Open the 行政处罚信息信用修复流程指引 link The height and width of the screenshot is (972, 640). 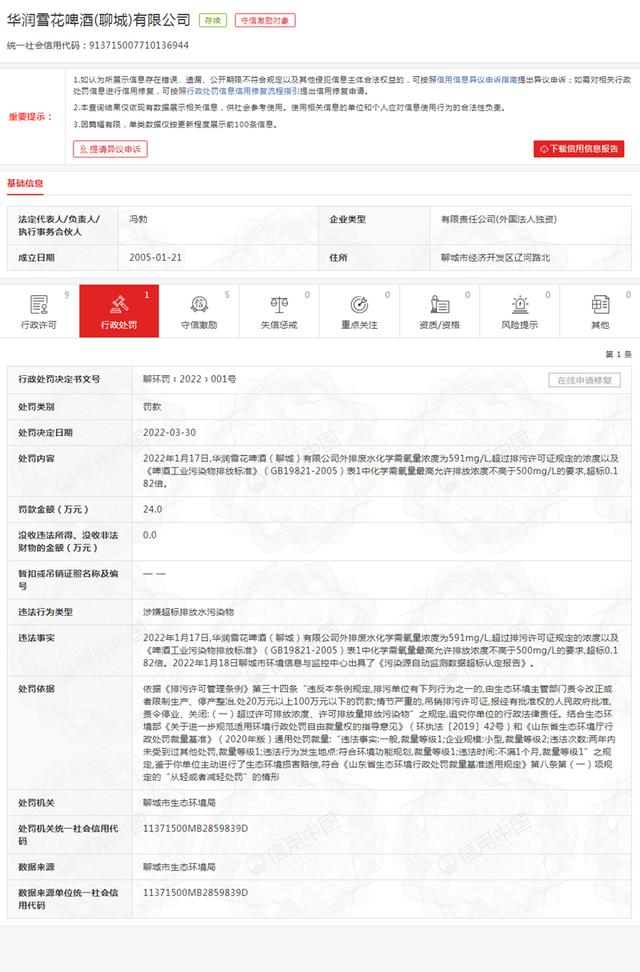tap(243, 91)
